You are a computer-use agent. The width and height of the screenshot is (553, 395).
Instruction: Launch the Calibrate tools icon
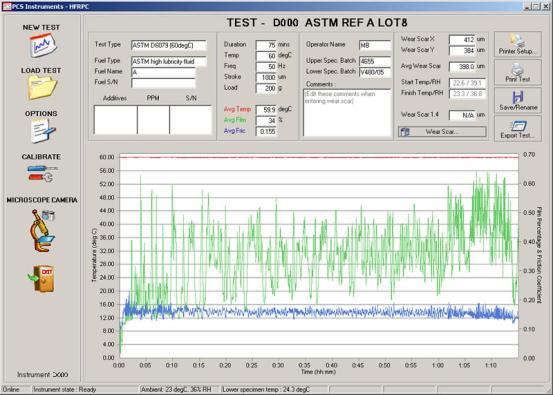point(42,173)
